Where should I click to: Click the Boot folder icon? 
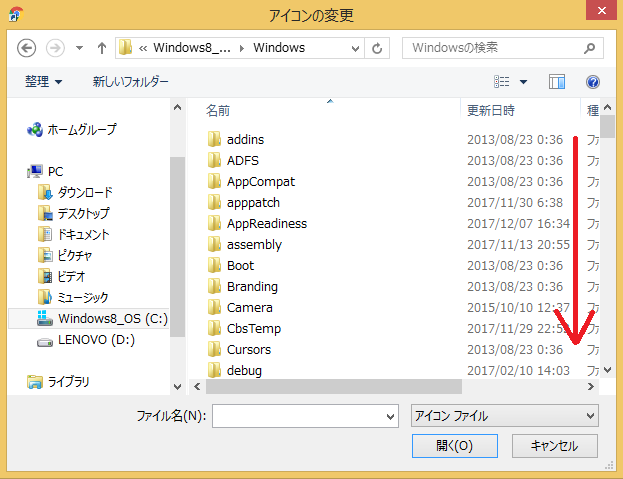215,265
